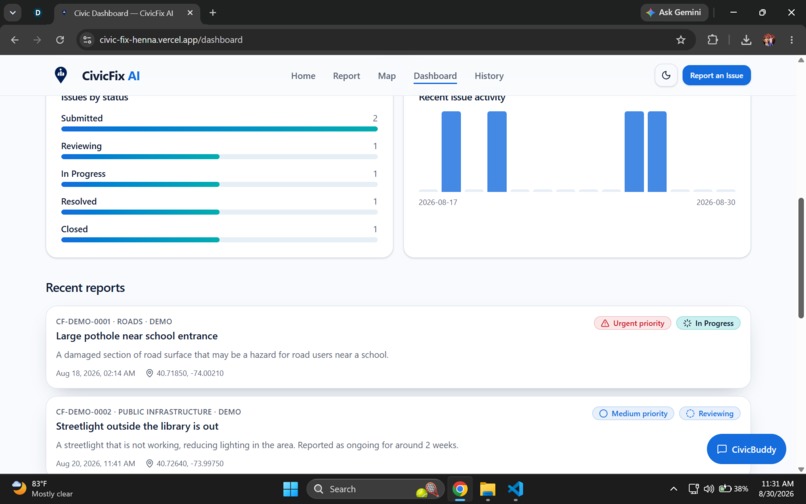Image resolution: width=806 pixels, height=504 pixels.
Task: Open the Map navigation item
Action: tap(387, 76)
